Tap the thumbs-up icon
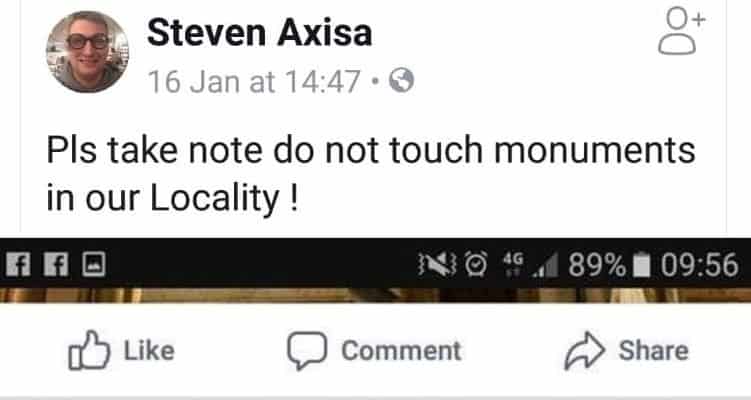Screen dimensions: 751x400 click(89, 350)
